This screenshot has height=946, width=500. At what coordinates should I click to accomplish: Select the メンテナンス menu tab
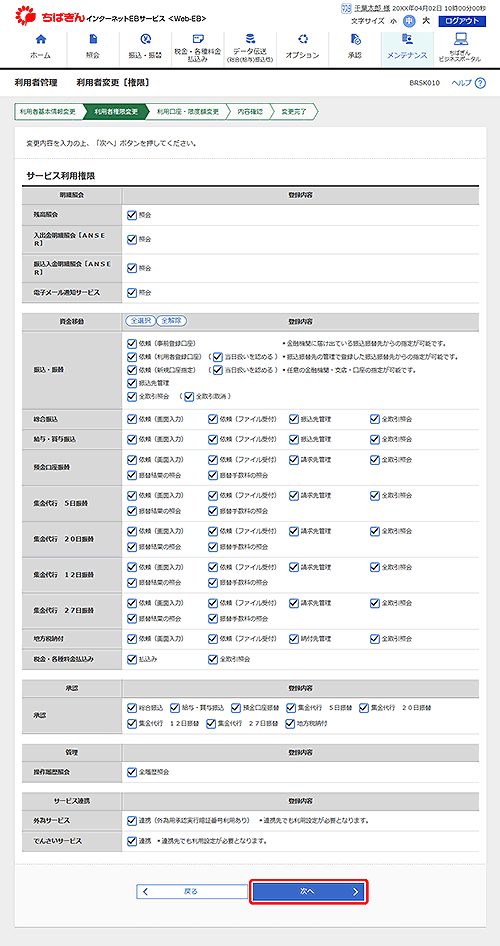[407, 48]
